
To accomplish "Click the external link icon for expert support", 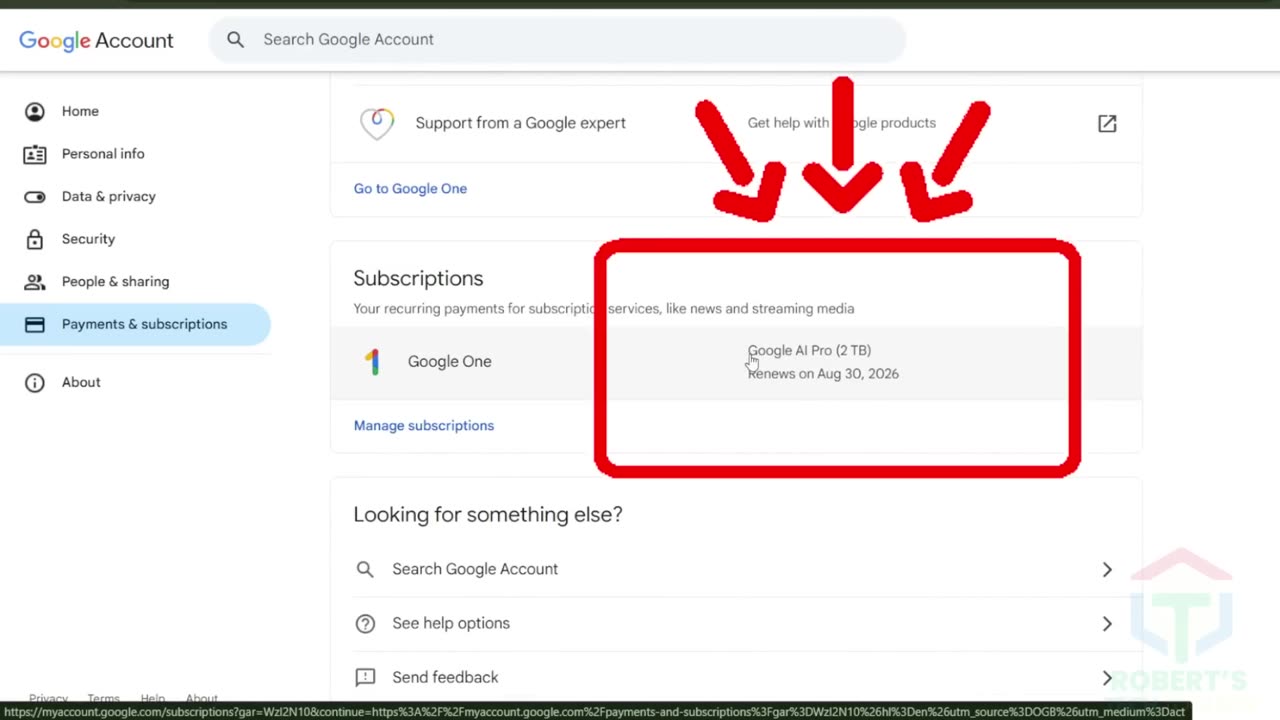I will [x=1107, y=123].
